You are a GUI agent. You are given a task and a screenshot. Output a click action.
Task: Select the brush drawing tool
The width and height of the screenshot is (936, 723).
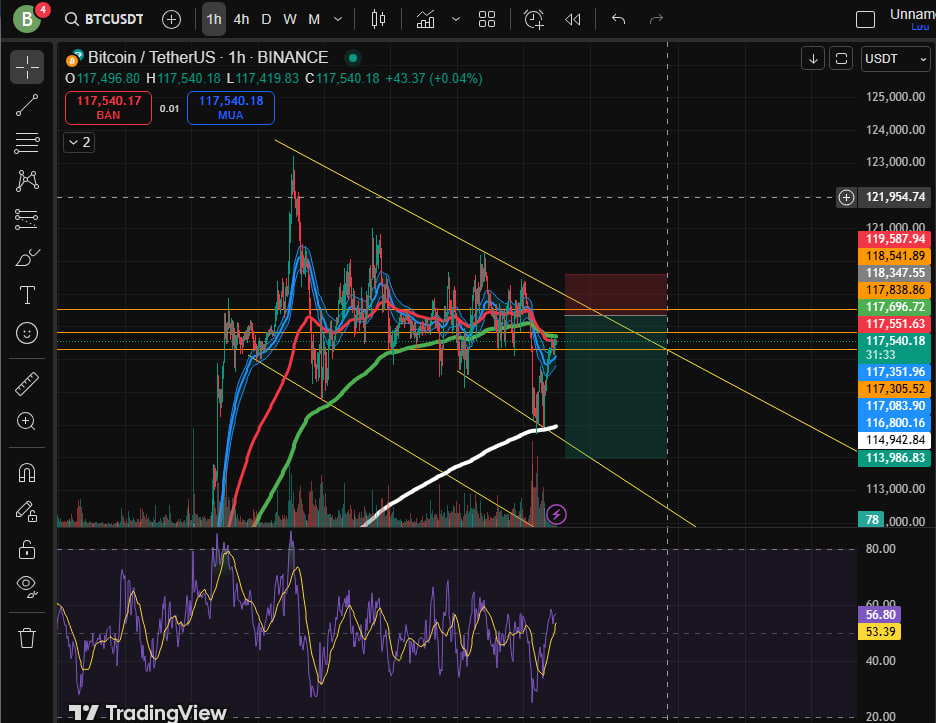(27, 257)
